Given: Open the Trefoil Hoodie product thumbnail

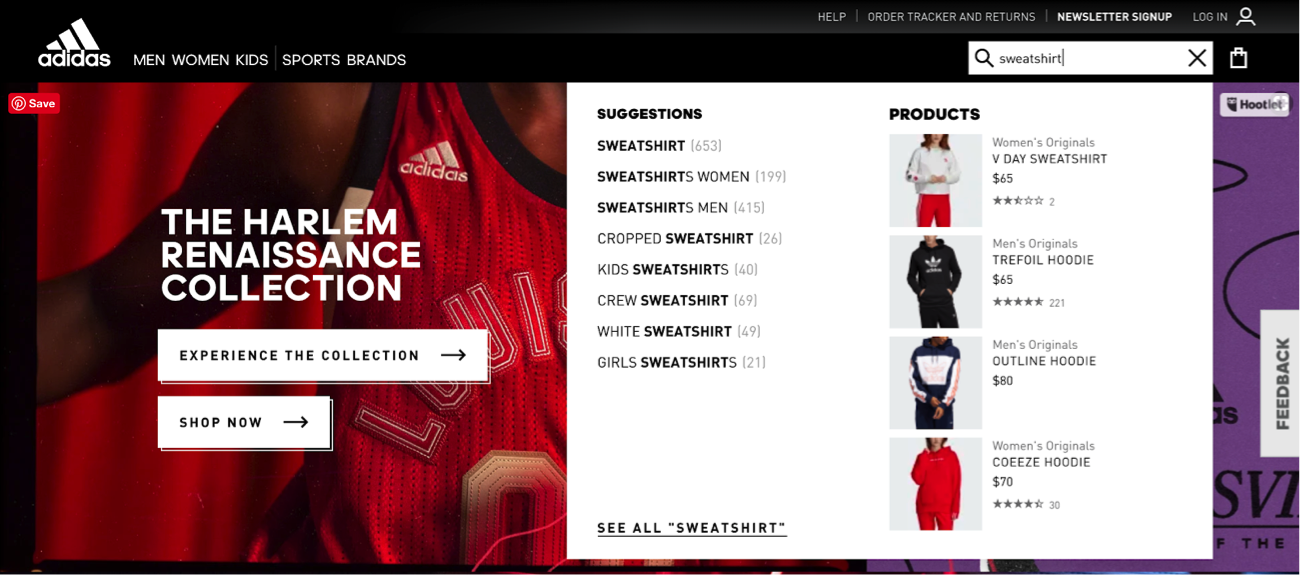Looking at the screenshot, I should 936,282.
